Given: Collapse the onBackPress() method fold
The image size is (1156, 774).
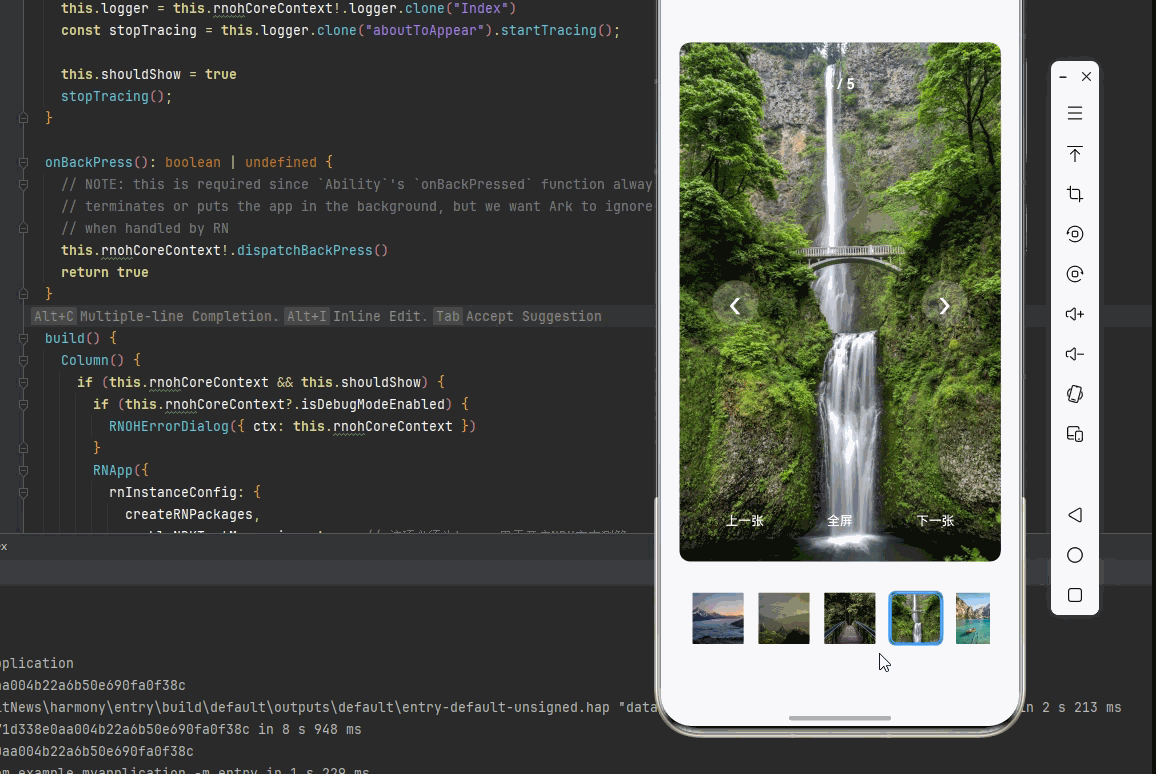Looking at the screenshot, I should pos(24,162).
